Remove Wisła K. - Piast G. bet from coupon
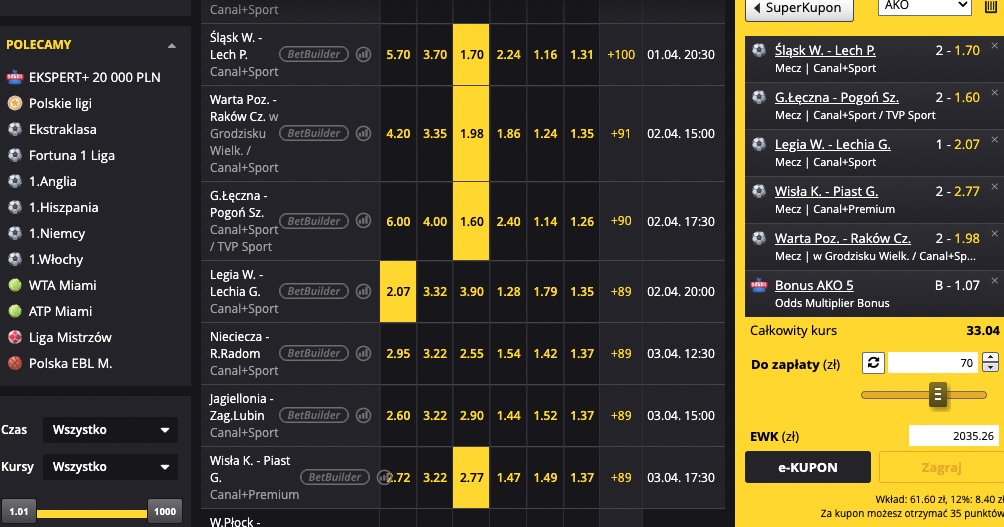The height and width of the screenshot is (527, 1004). point(994,187)
